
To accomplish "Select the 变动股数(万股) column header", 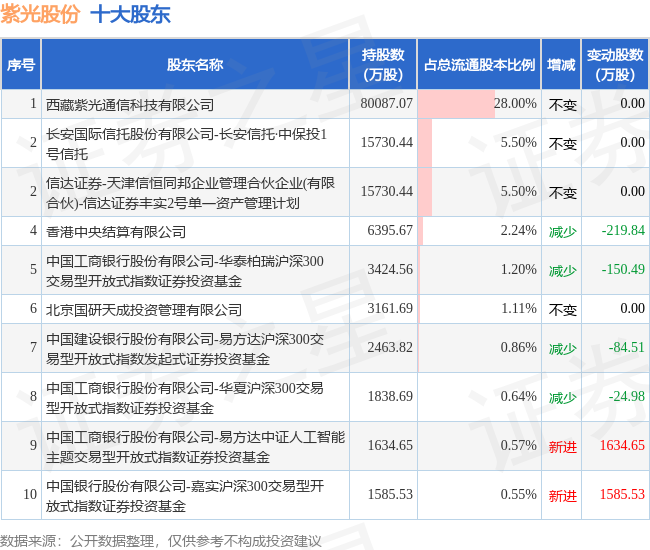I will (615, 65).
